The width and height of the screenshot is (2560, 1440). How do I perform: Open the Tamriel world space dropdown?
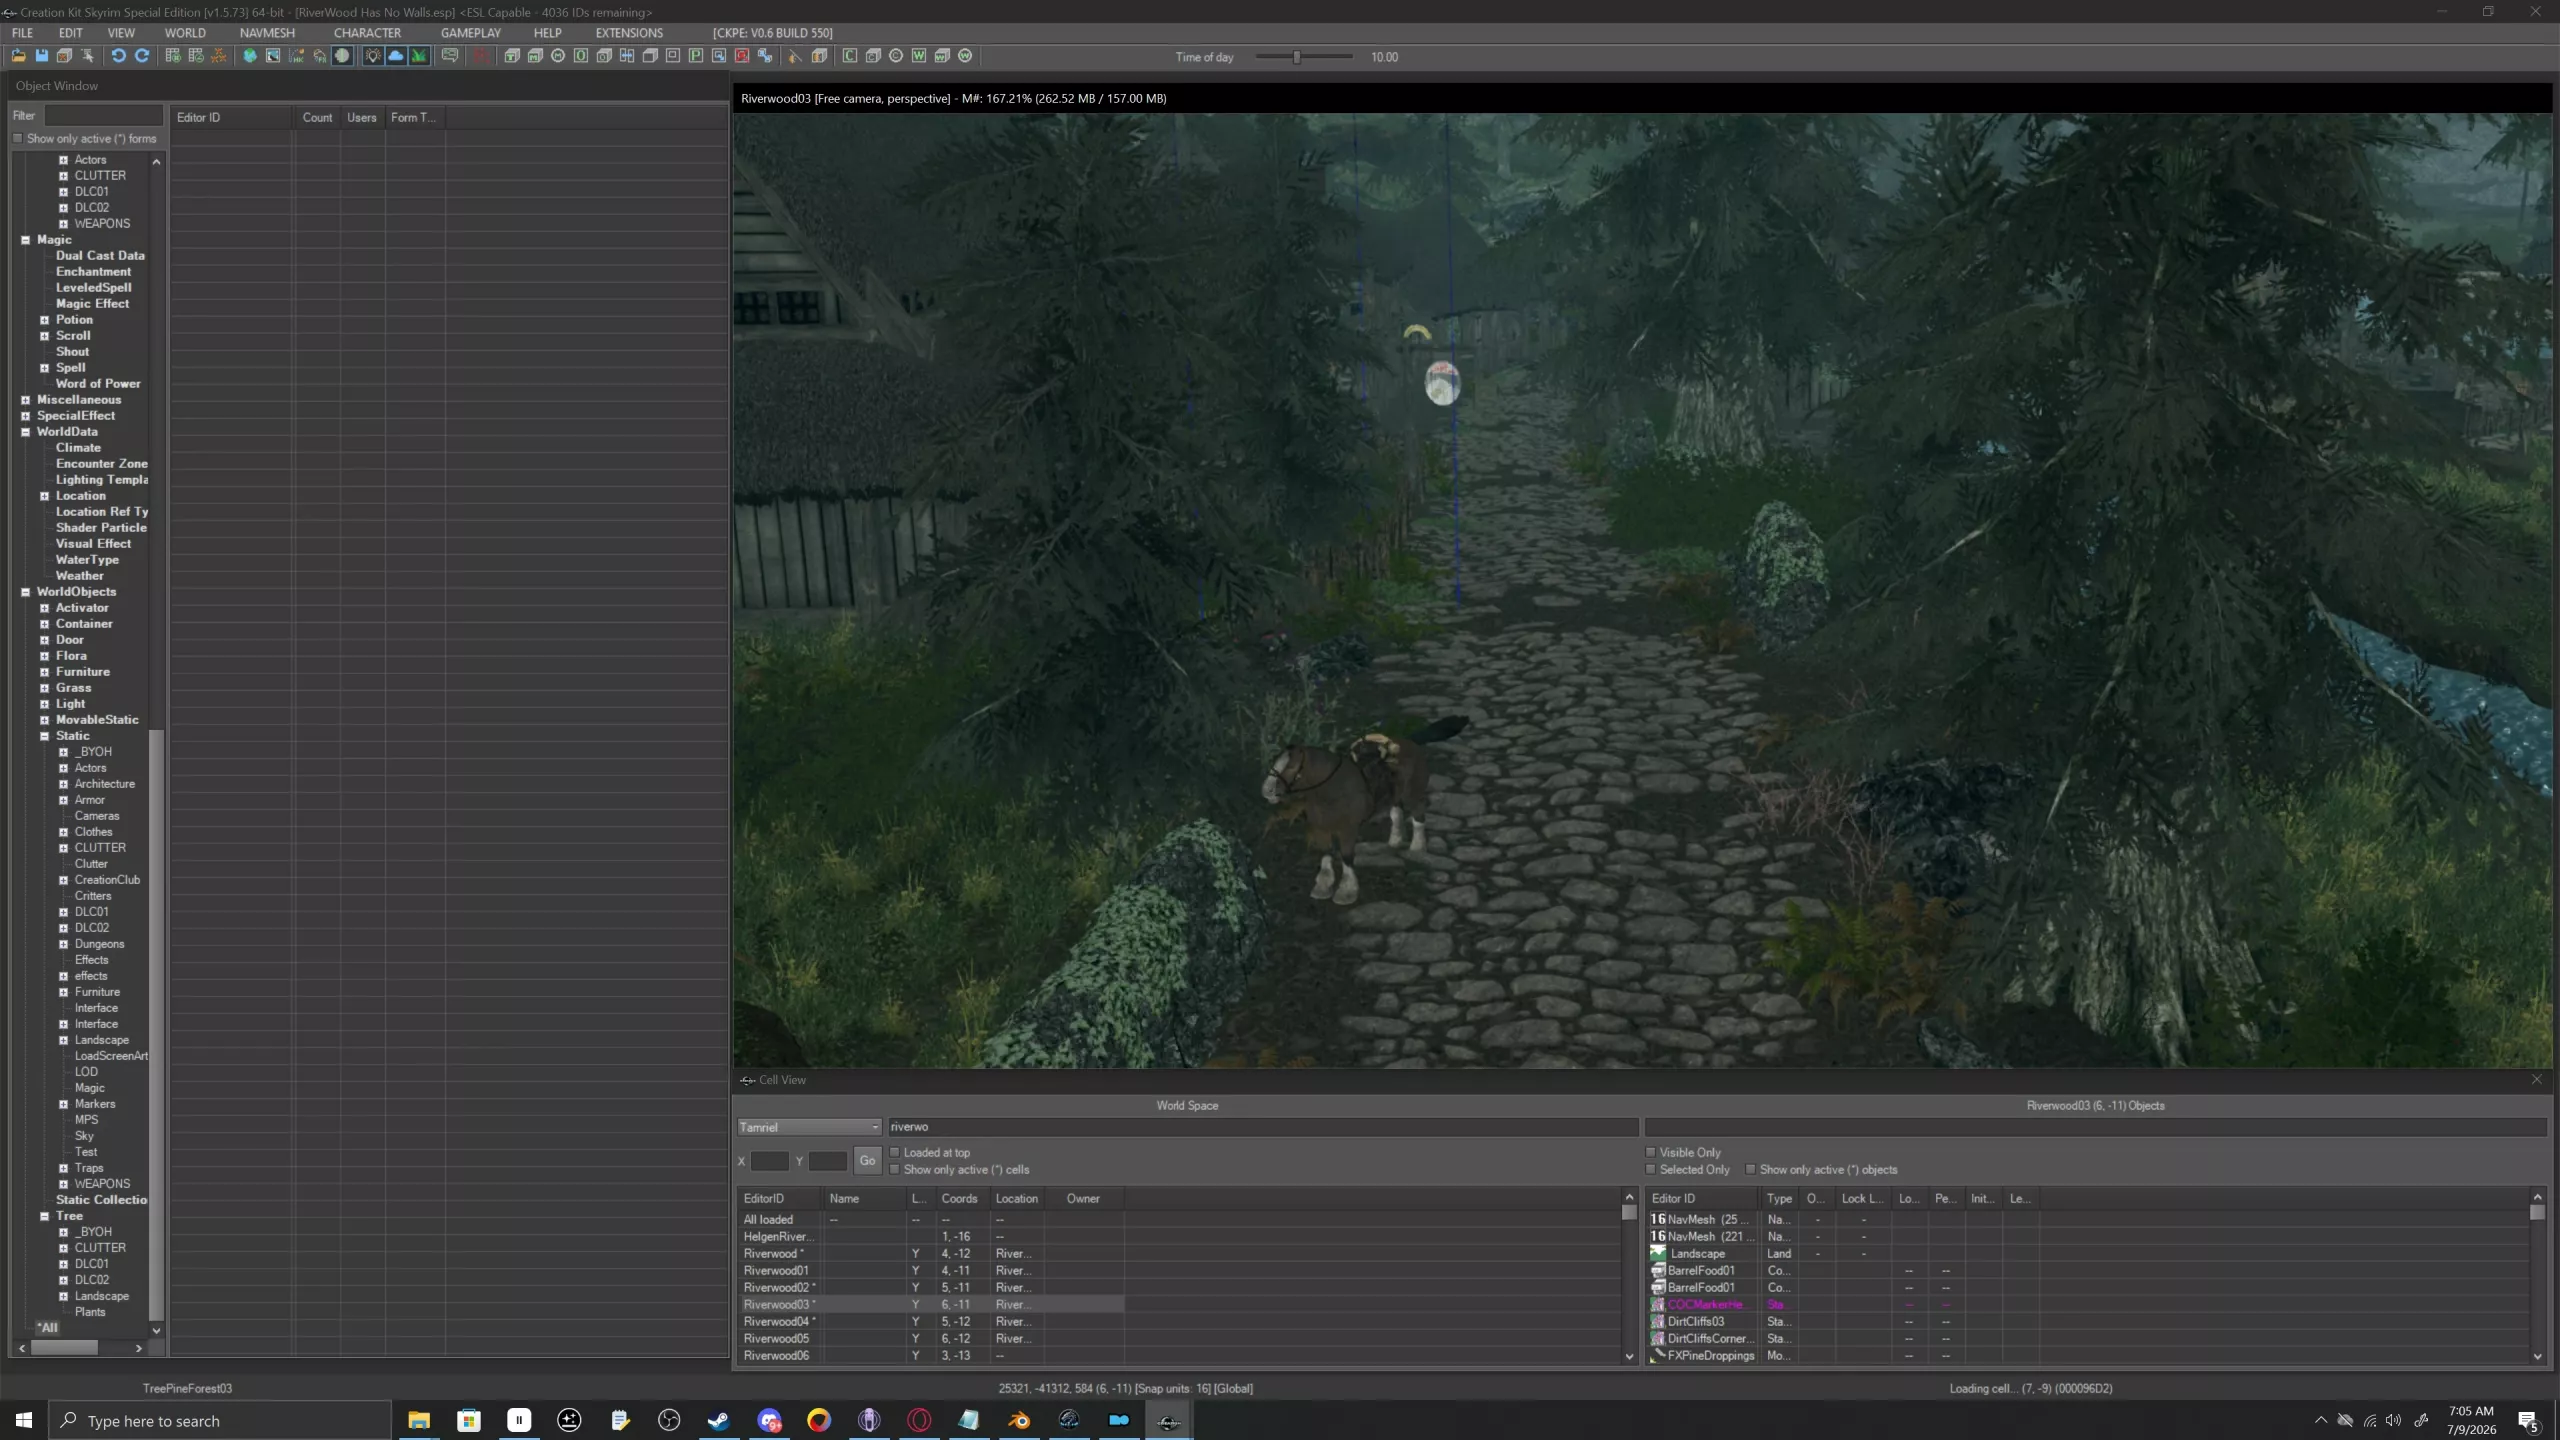tap(809, 1127)
